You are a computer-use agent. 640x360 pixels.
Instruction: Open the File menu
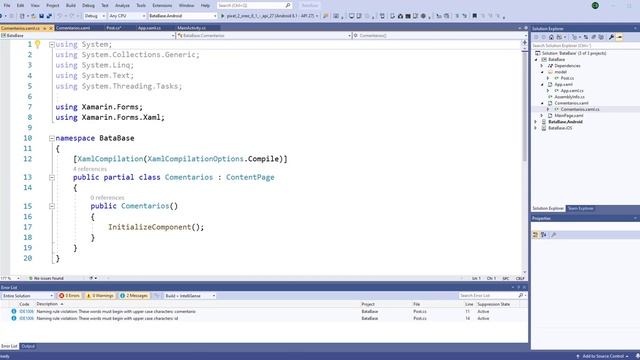point(7,5)
